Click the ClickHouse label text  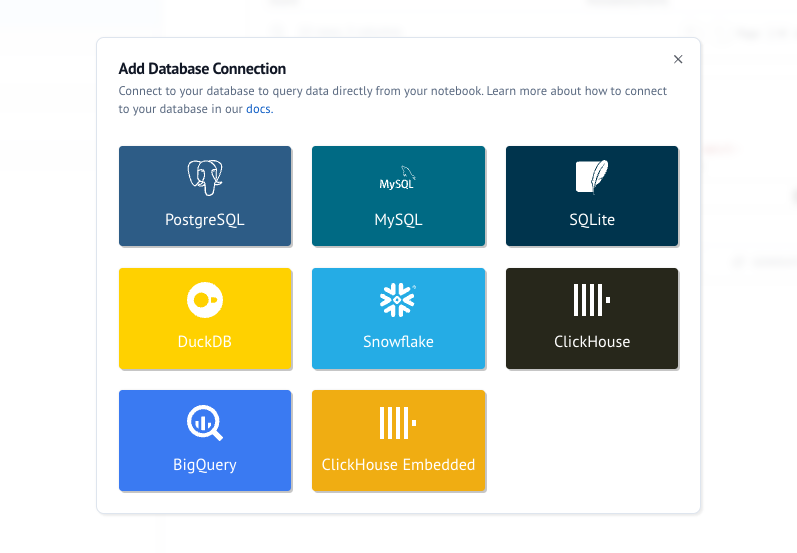pyautogui.click(x=592, y=342)
